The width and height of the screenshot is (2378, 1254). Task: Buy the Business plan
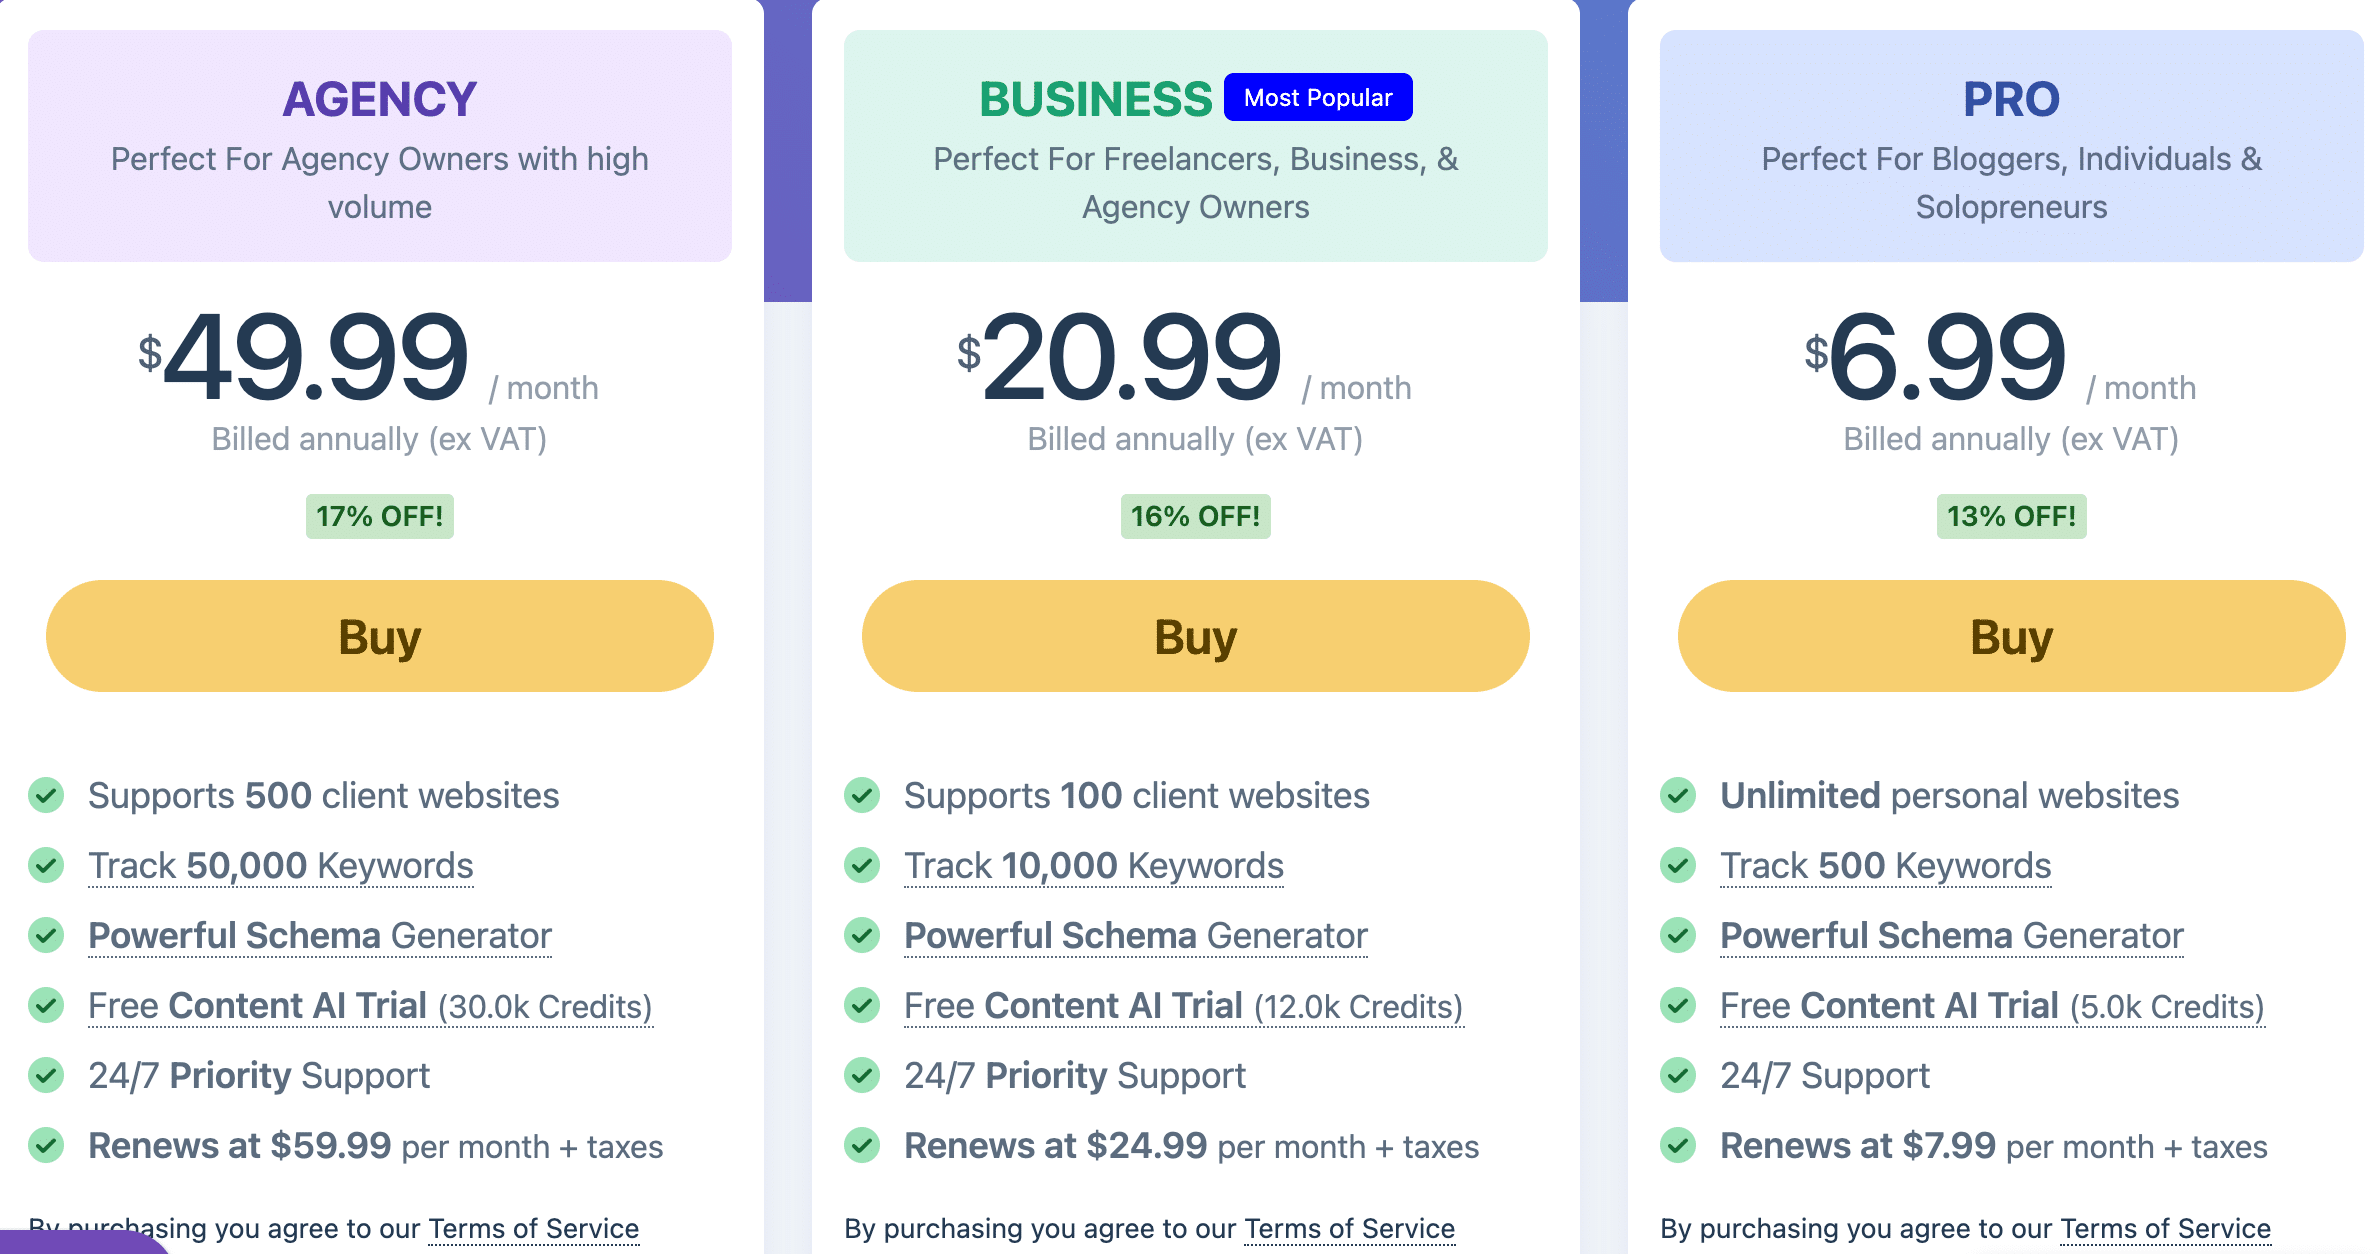(x=1196, y=636)
